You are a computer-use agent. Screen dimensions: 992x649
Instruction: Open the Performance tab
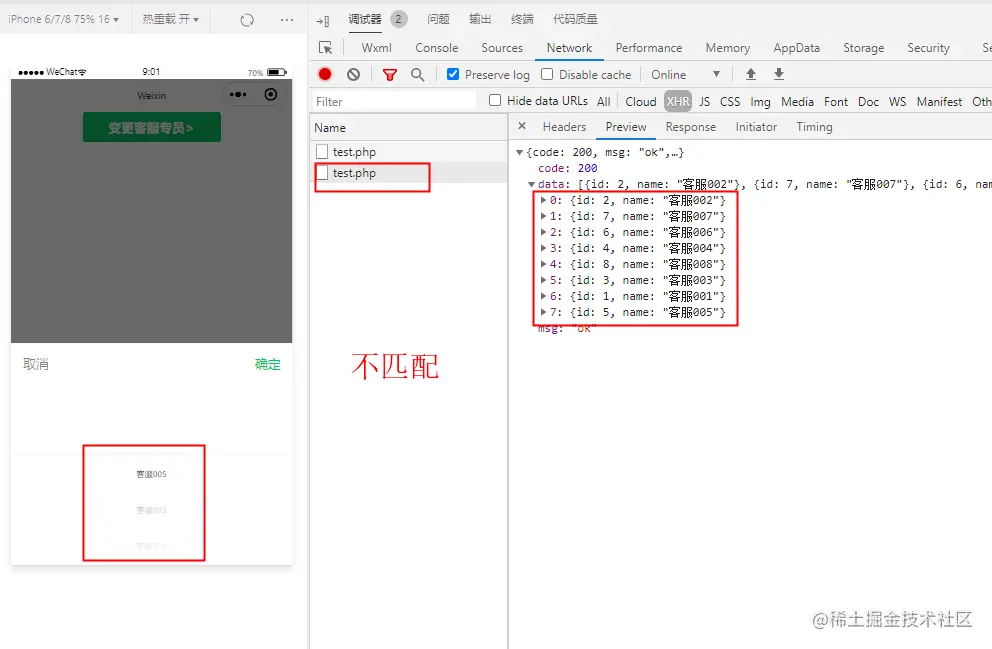coord(648,47)
